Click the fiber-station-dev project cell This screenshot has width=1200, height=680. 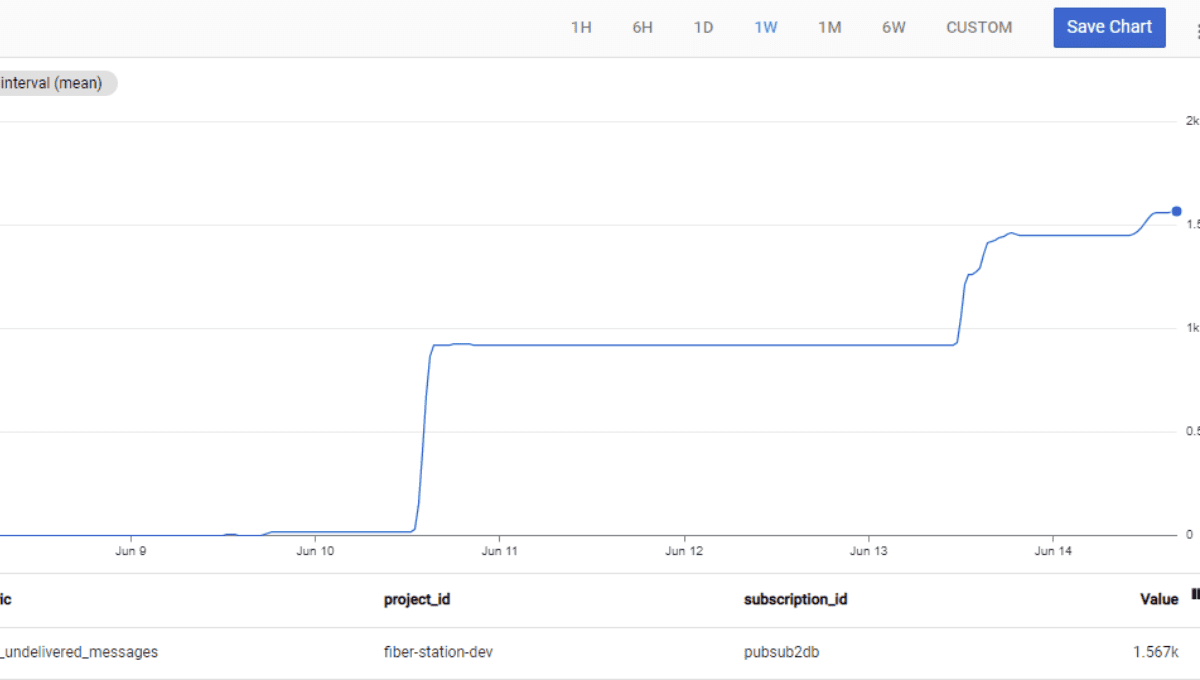(x=438, y=652)
